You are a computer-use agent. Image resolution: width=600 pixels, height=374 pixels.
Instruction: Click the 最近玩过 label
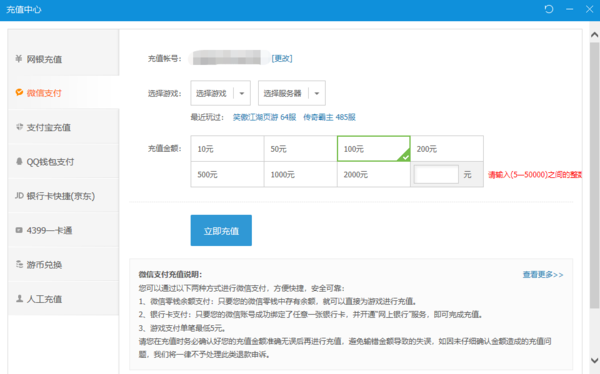(x=207, y=117)
